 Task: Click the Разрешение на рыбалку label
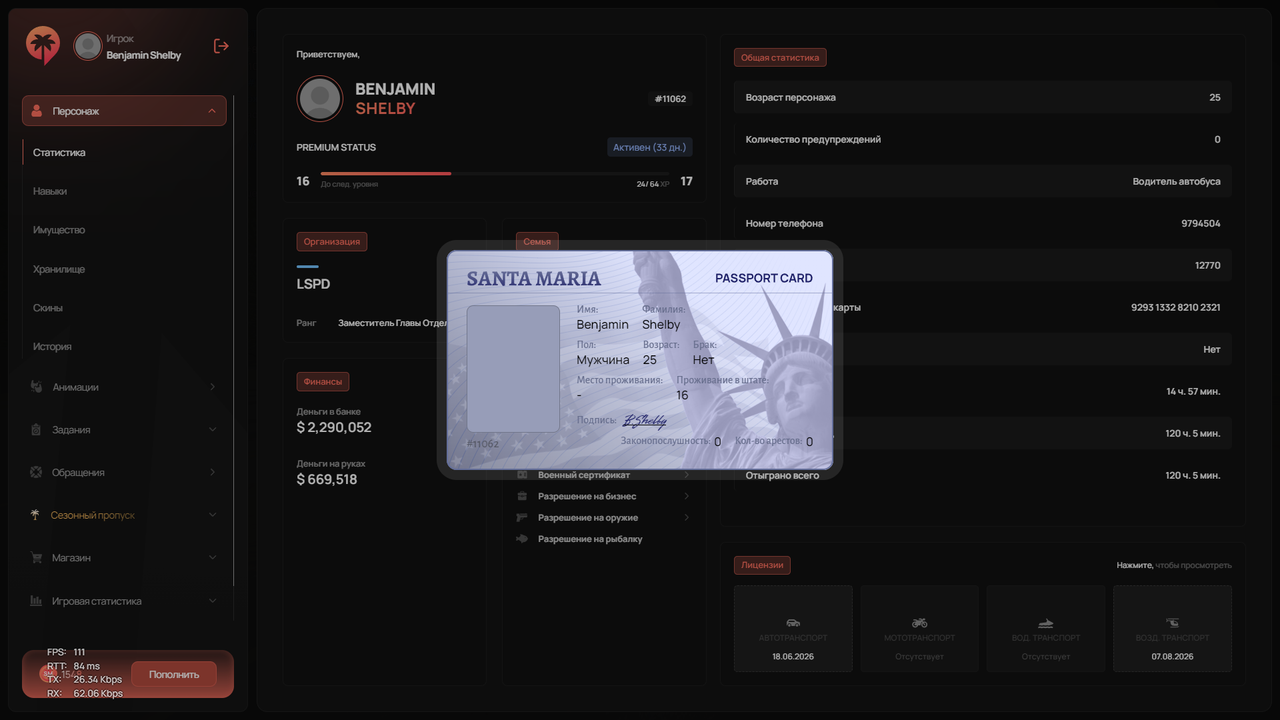[x=590, y=539]
